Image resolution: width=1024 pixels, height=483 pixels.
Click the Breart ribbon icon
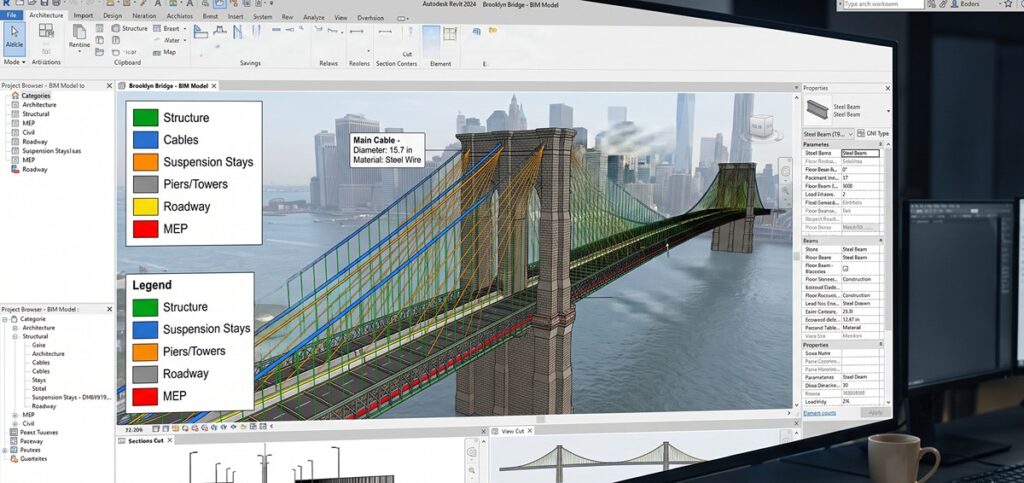pos(157,29)
